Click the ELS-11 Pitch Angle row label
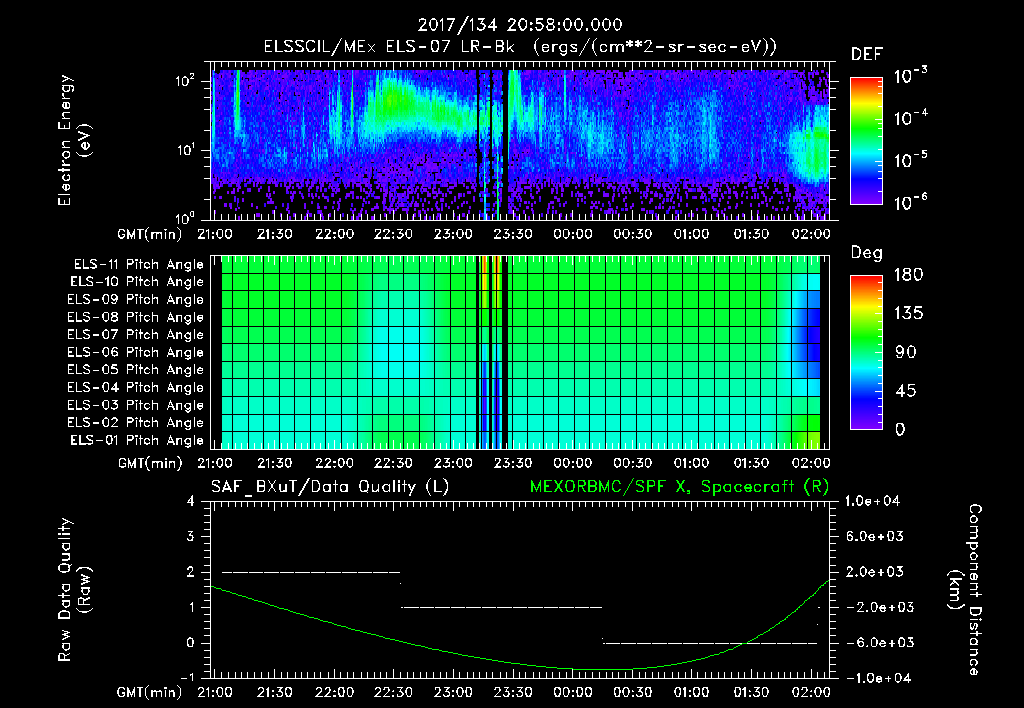The height and width of the screenshot is (708, 1024). pyautogui.click(x=138, y=265)
